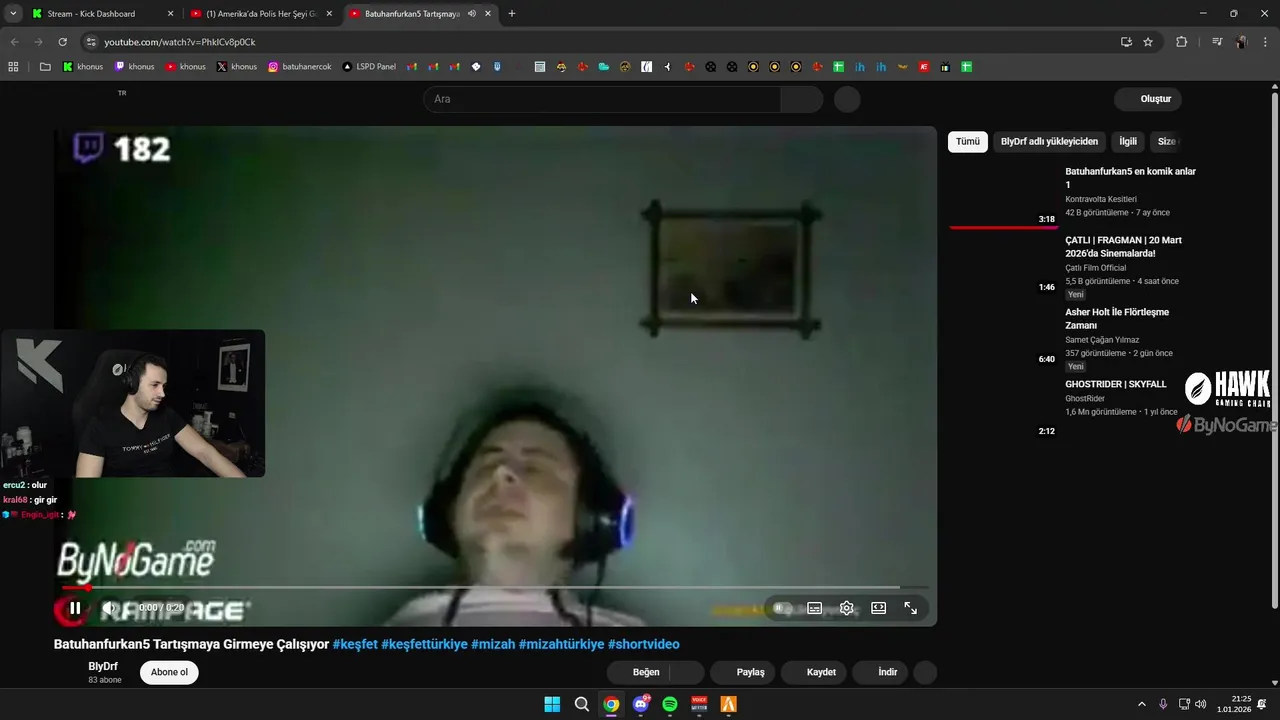Screen dimensions: 1280x720
Task: Open the Chrome three-dot menu
Action: (1265, 42)
